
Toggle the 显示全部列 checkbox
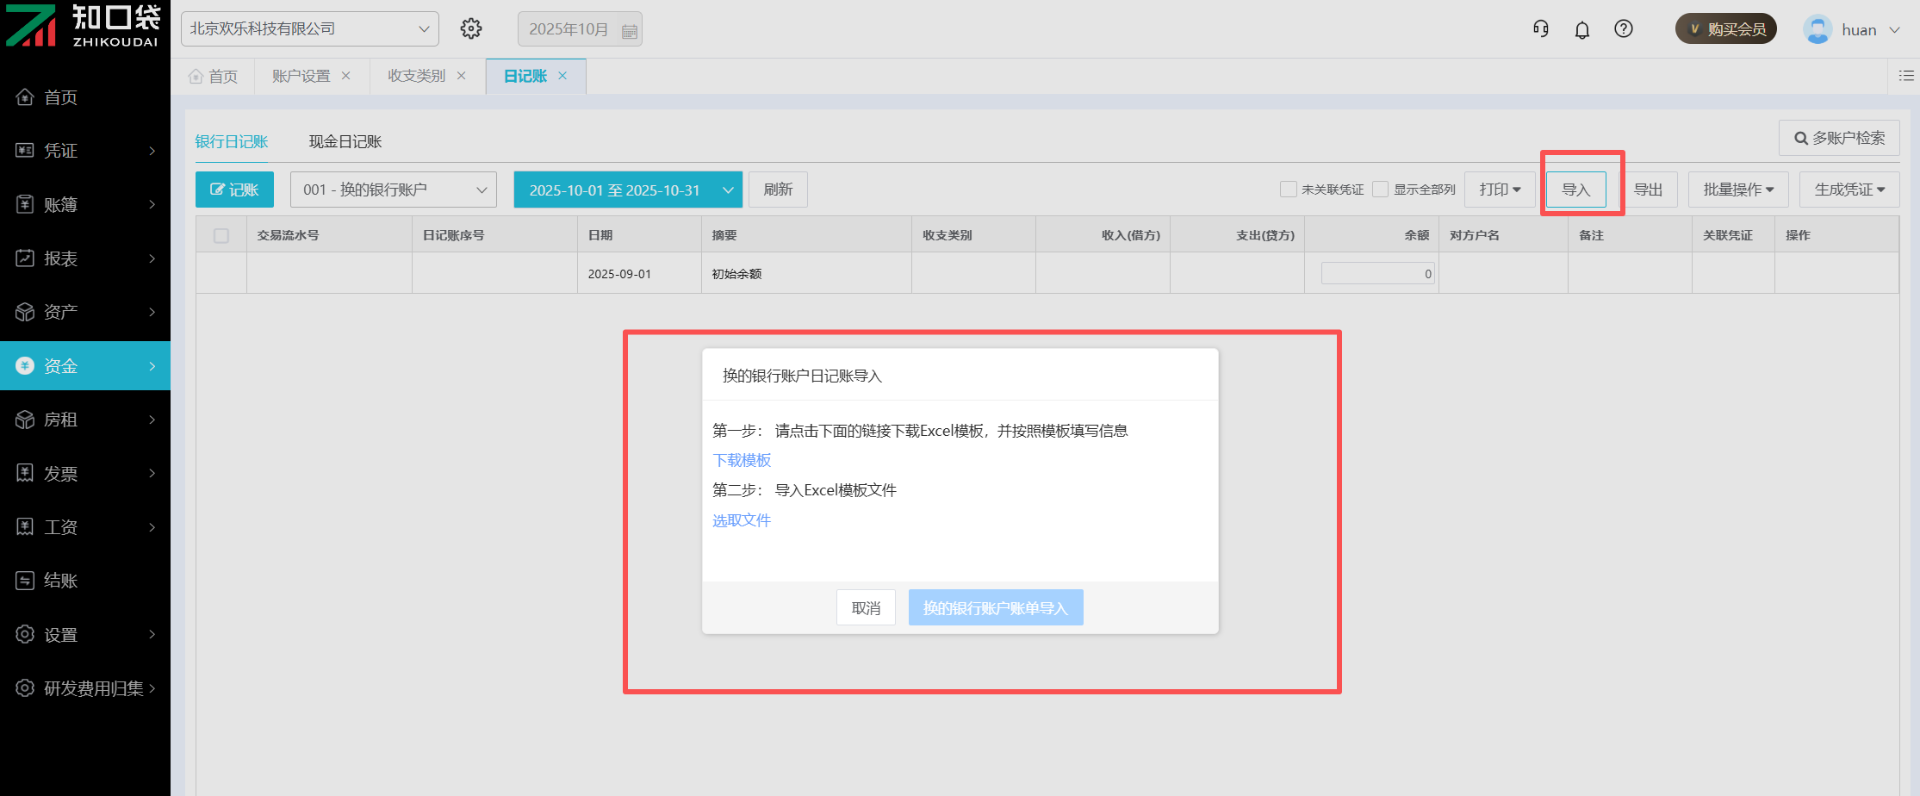1380,189
